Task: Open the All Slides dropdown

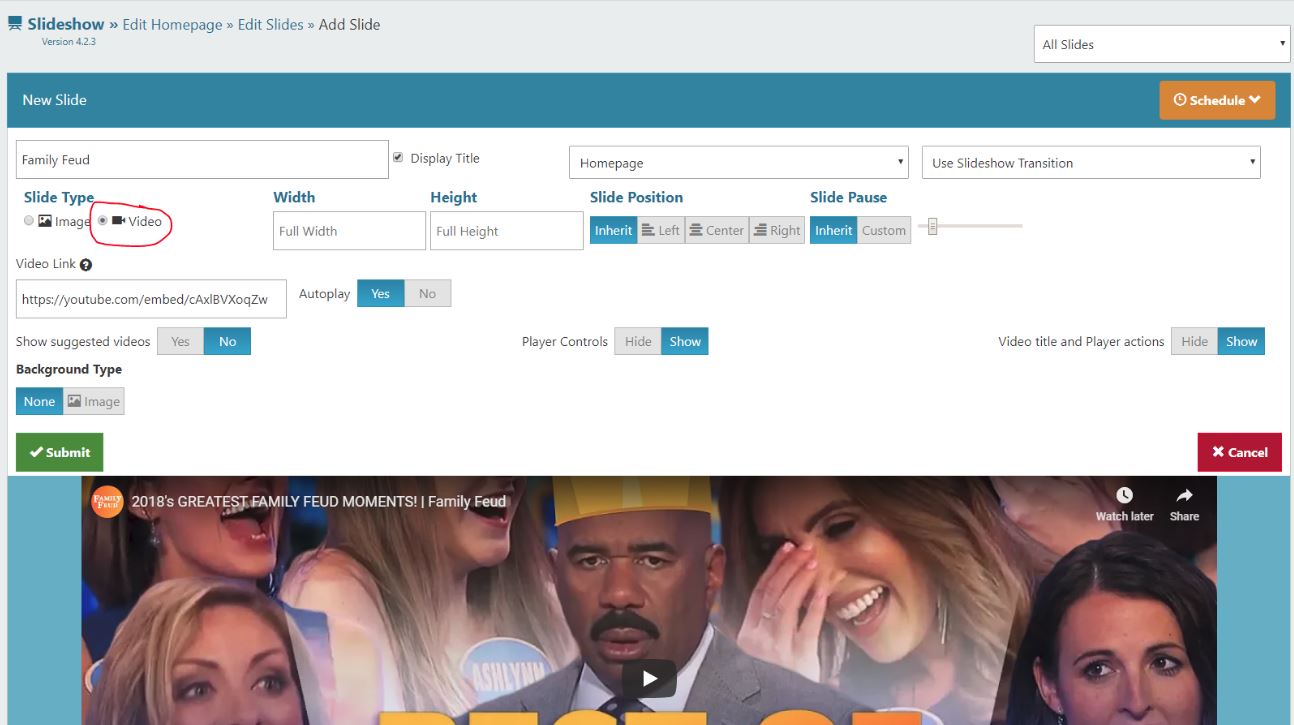Action: (1162, 44)
